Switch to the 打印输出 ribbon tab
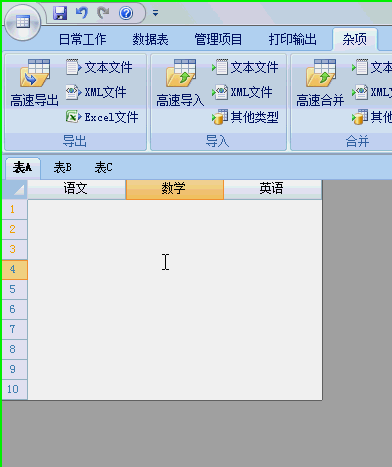392x467 pixels. coord(292,39)
